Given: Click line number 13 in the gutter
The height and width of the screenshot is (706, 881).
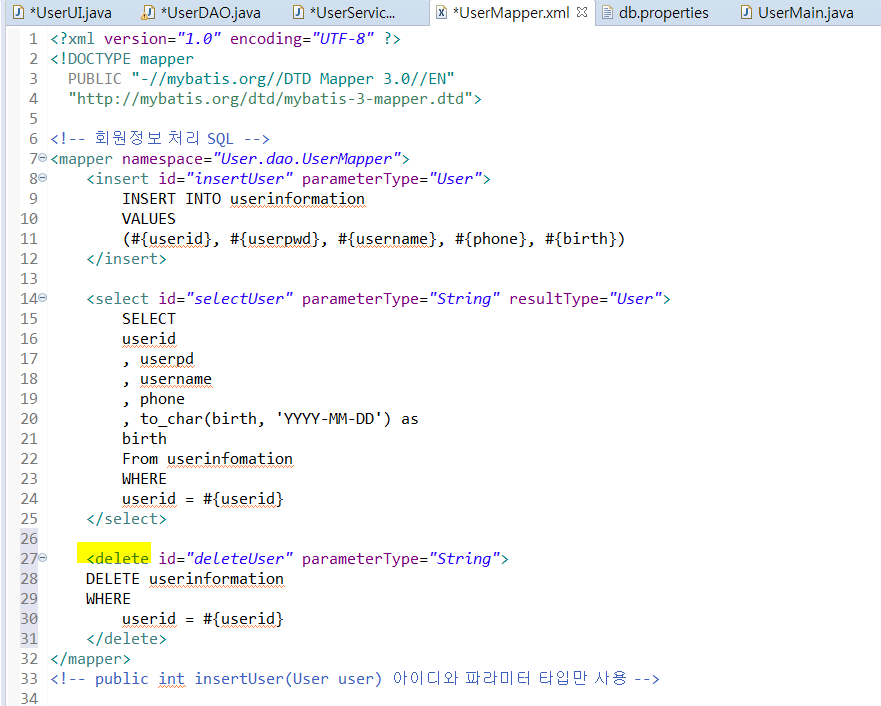Looking at the screenshot, I should pyautogui.click(x=29, y=279).
